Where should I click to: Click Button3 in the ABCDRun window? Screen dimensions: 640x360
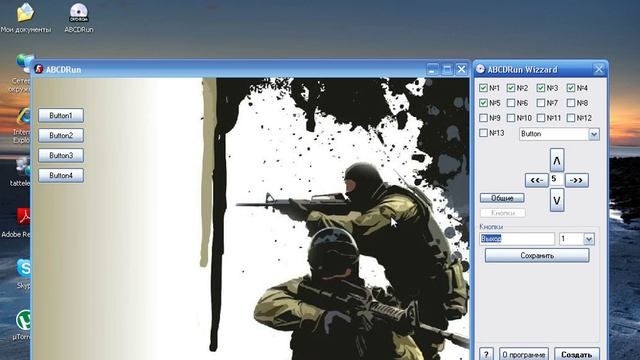(x=61, y=156)
